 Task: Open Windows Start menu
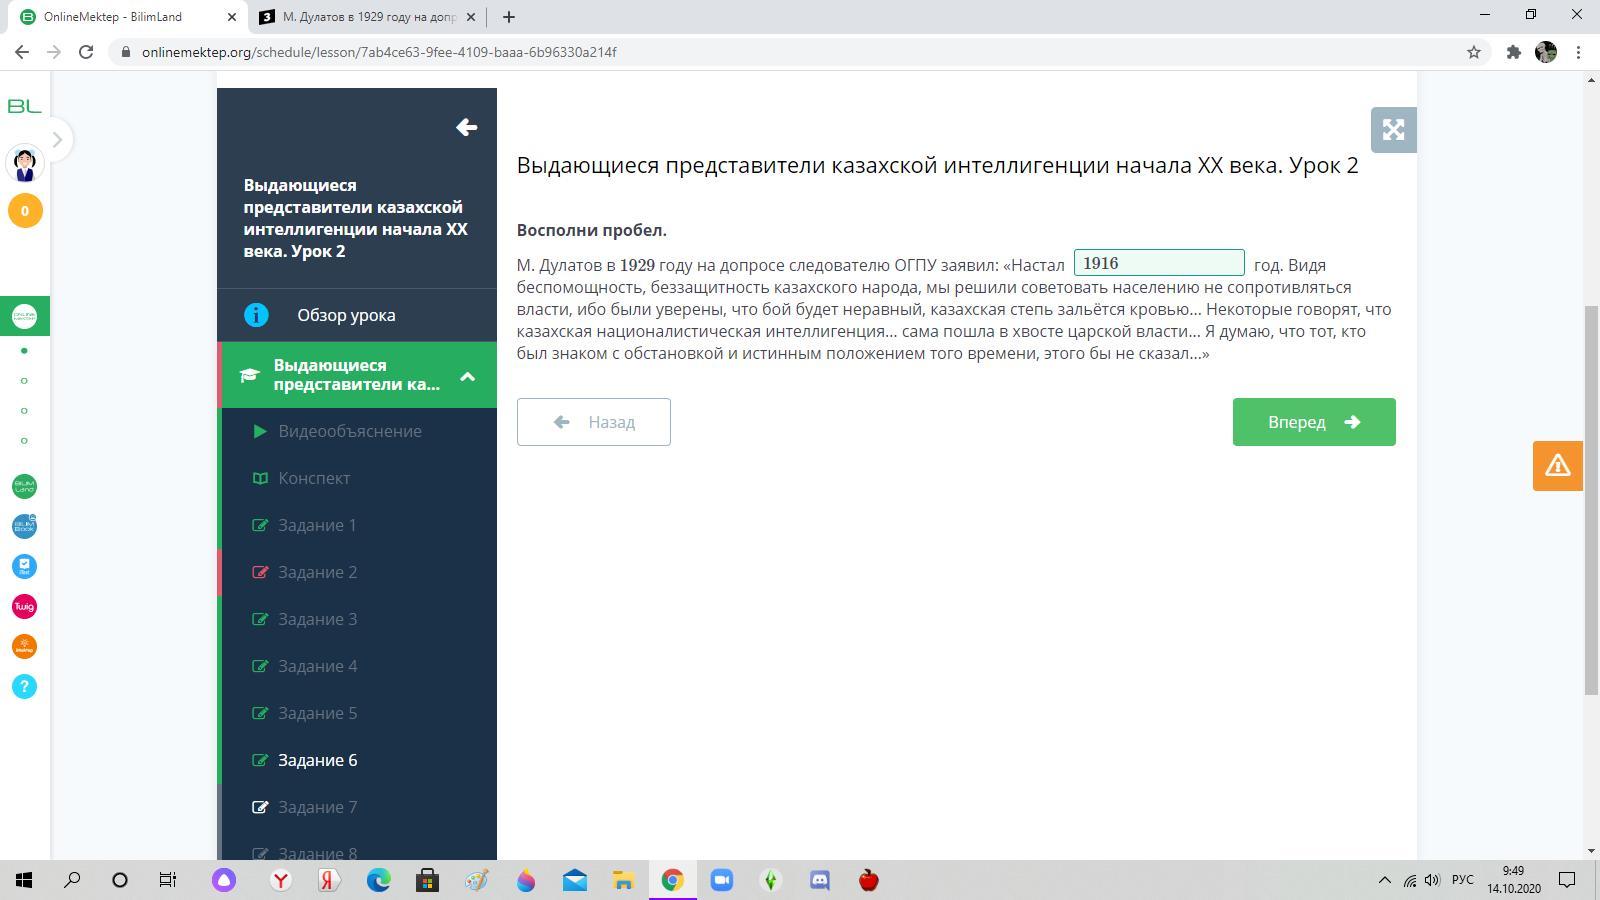(x=24, y=880)
